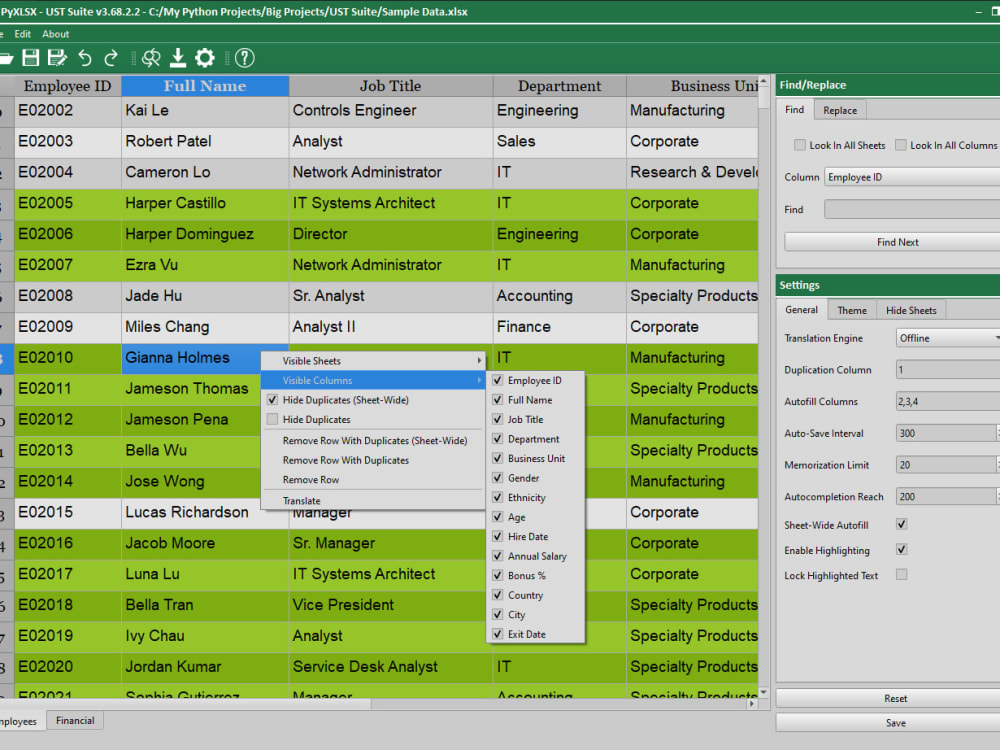1000x750 pixels.
Task: Click the Save As edit-document icon
Action: [x=57, y=58]
